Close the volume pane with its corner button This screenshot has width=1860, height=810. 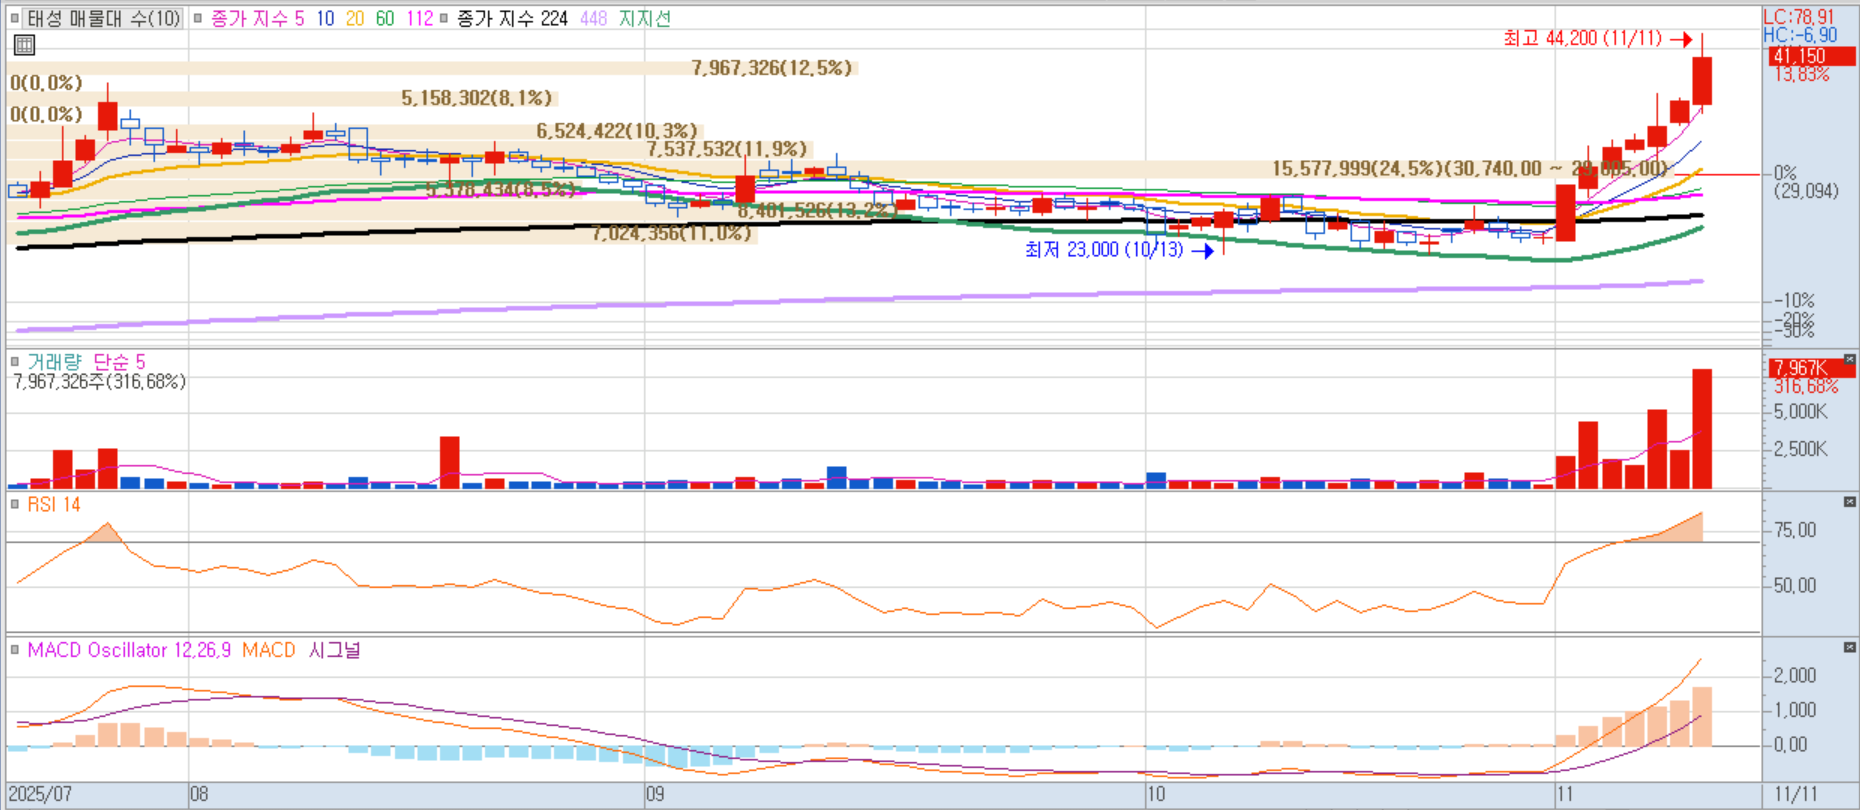click(x=1849, y=359)
